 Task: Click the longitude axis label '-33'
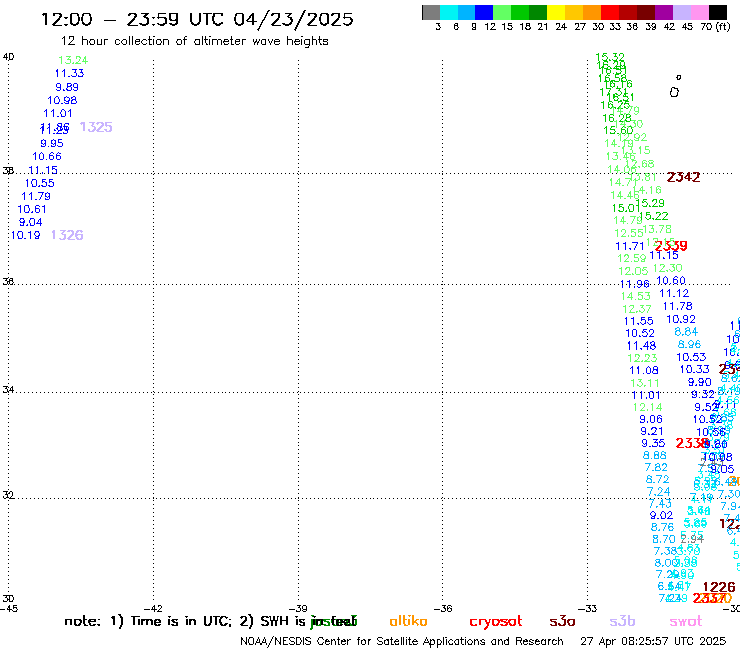[588, 609]
